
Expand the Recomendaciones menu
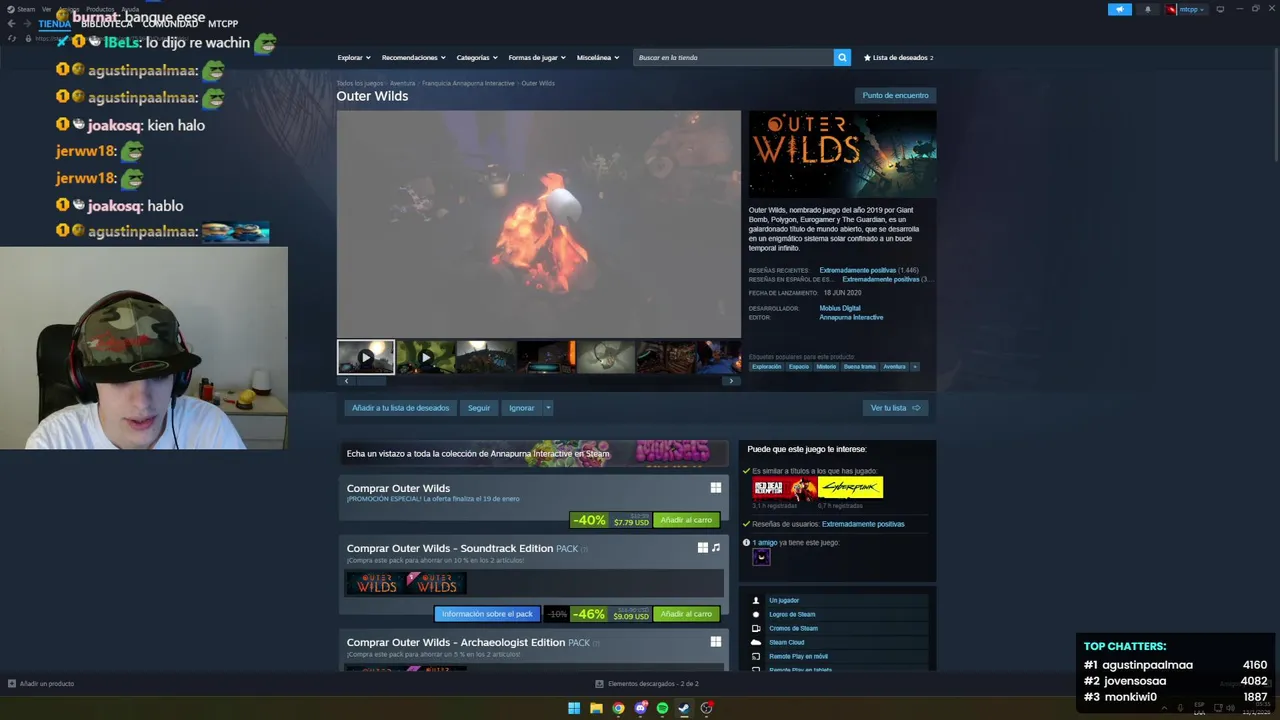(x=413, y=58)
